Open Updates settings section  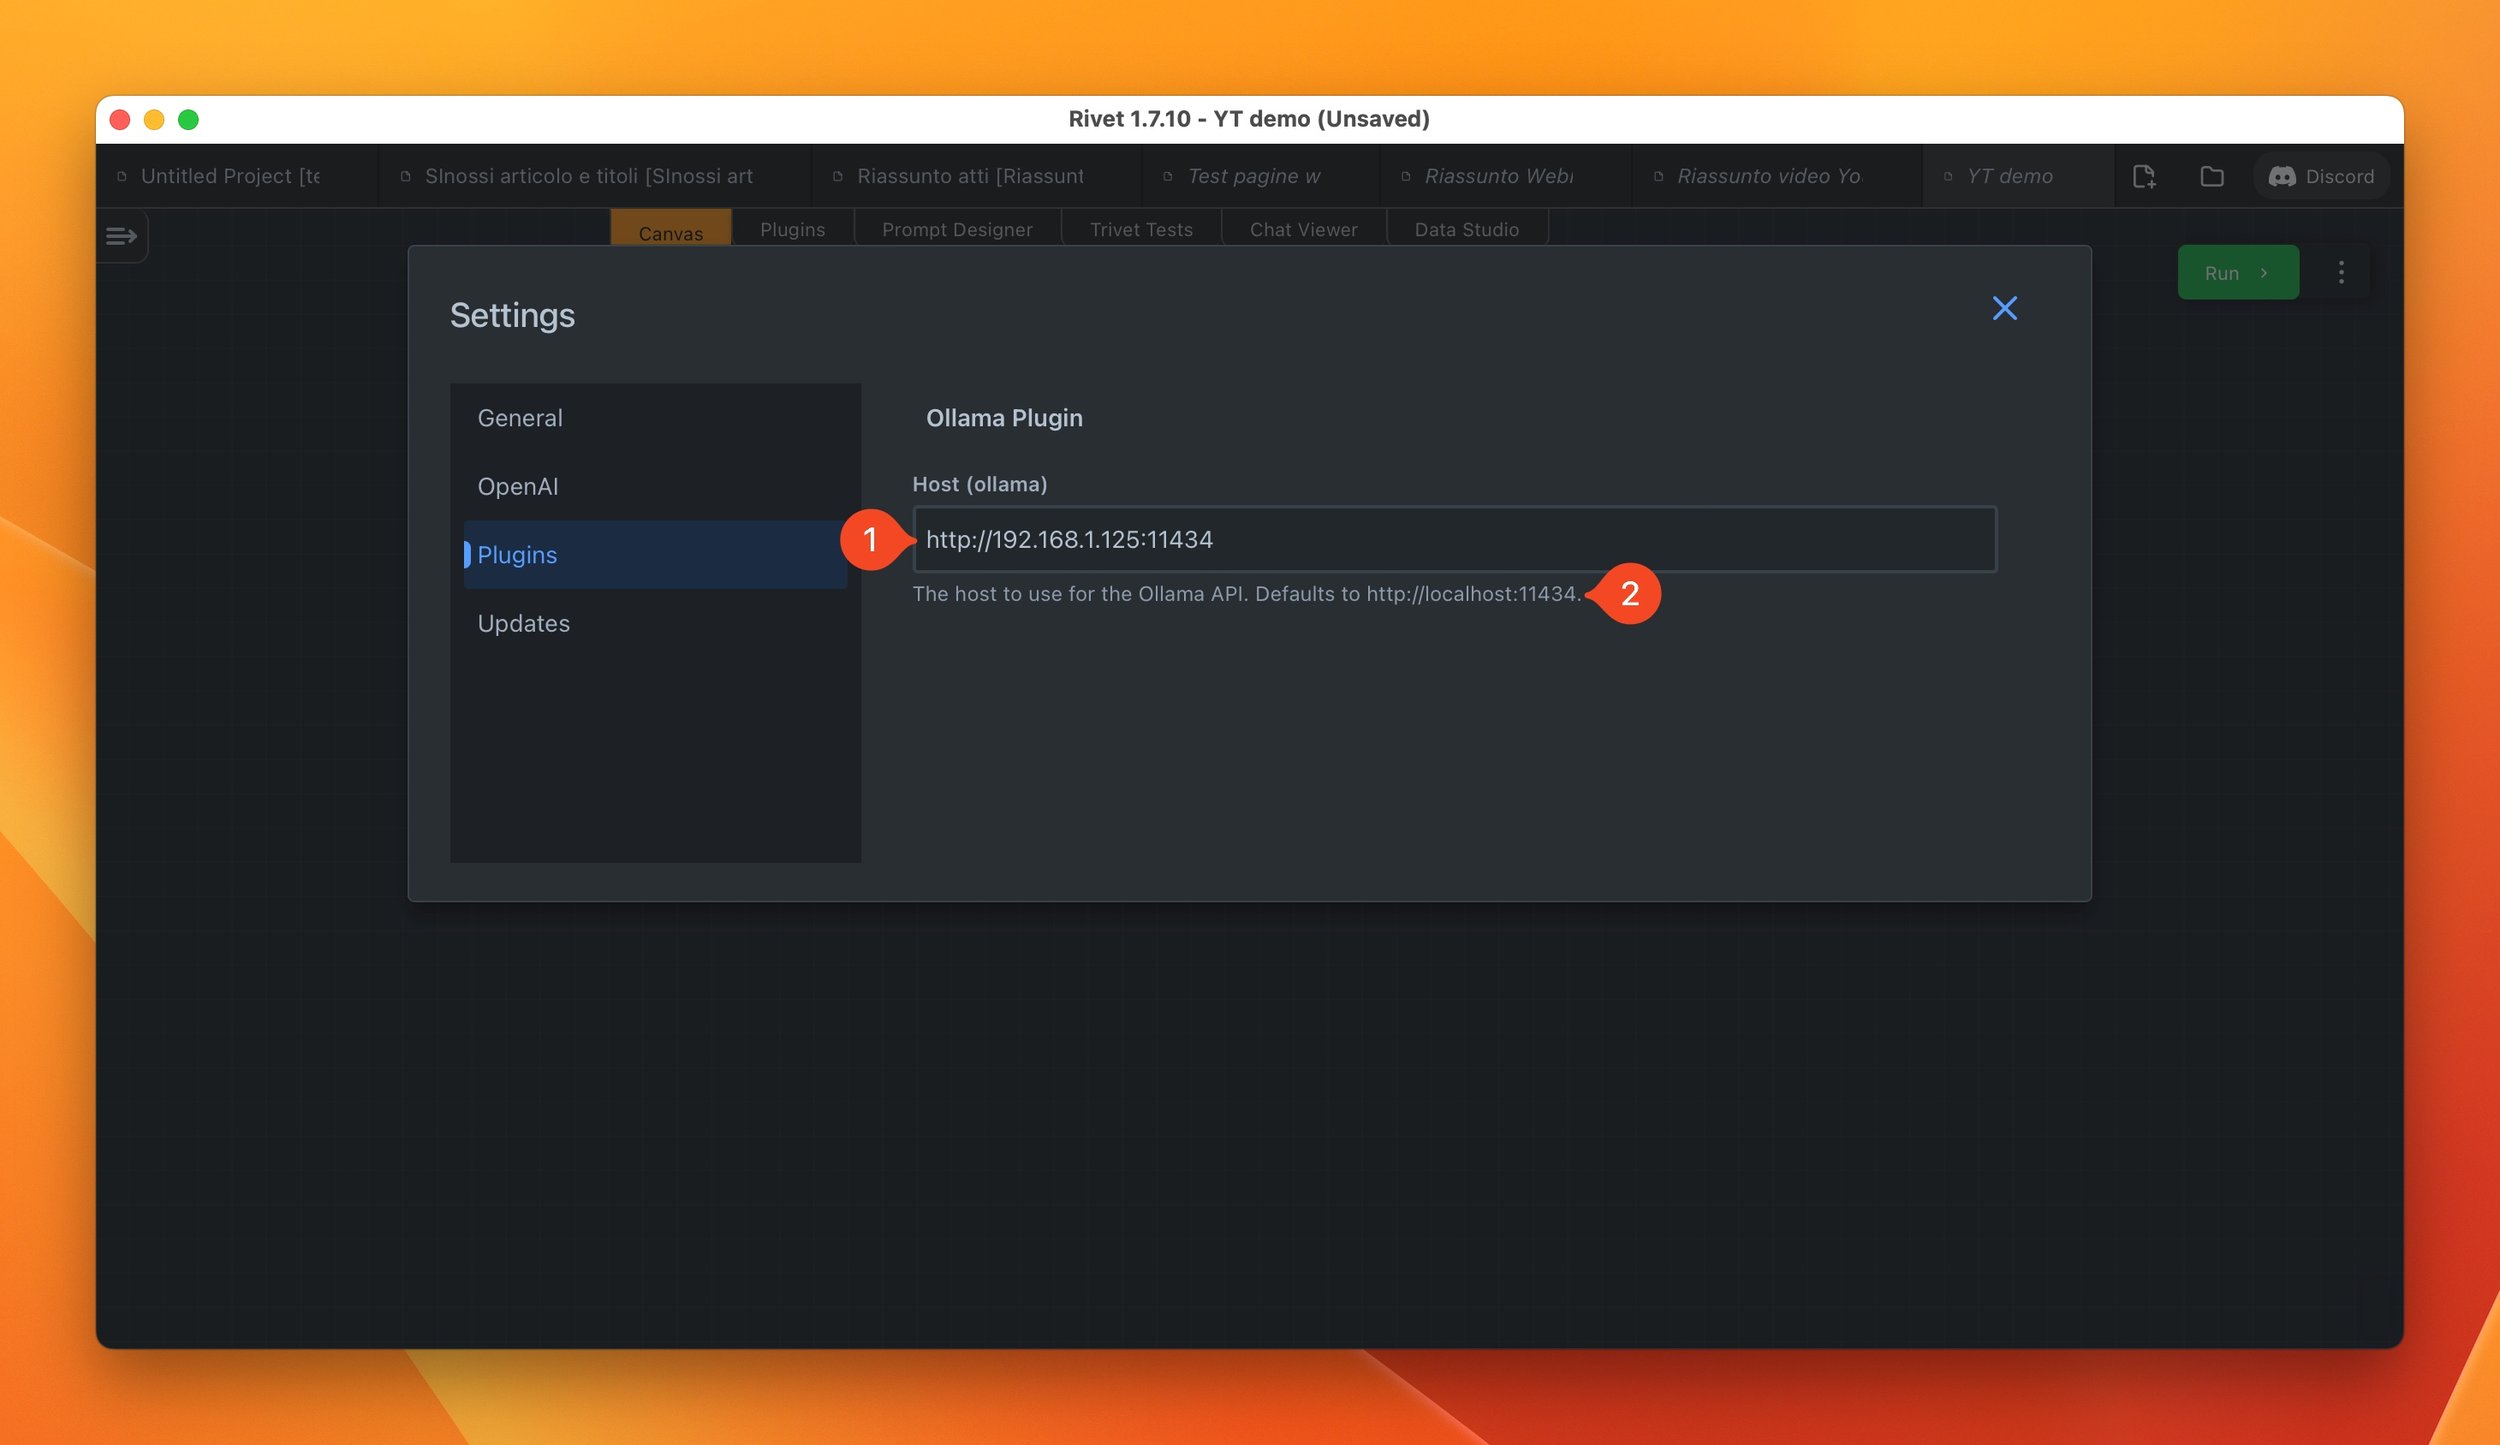point(655,623)
